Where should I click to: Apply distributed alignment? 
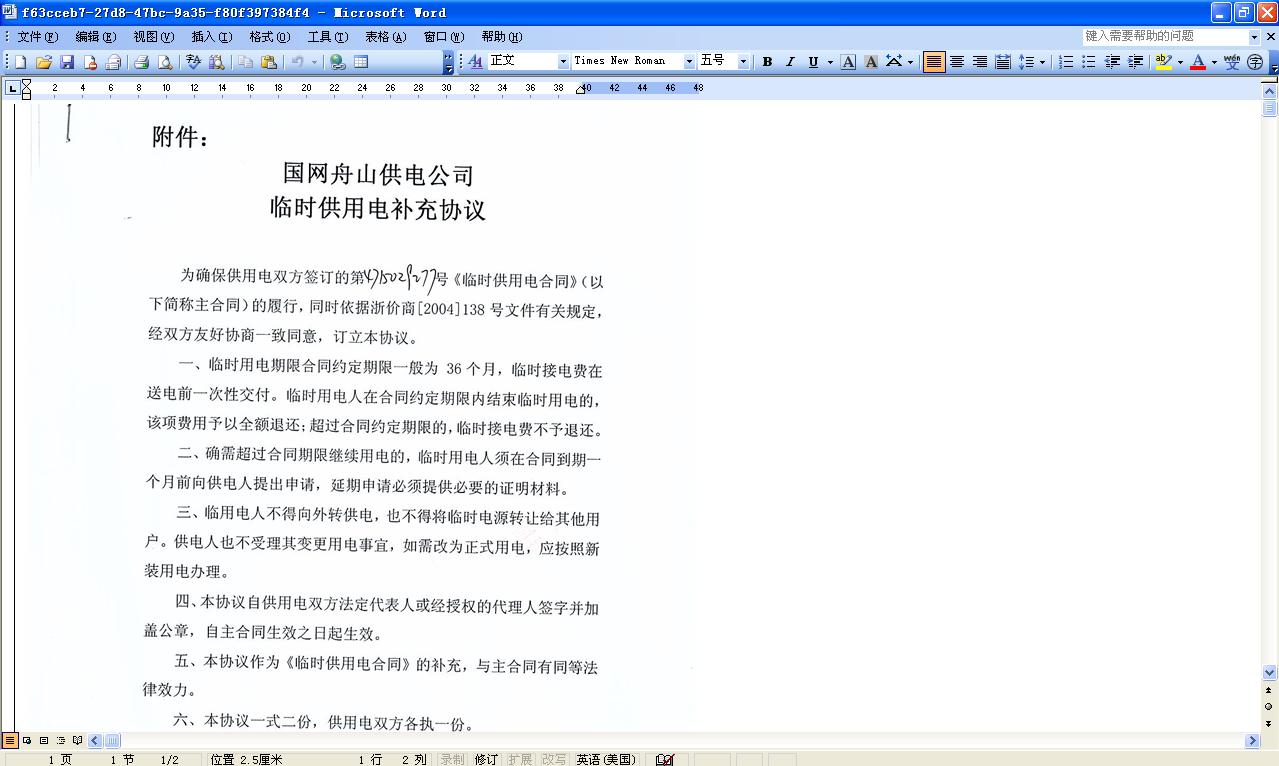tap(1003, 62)
